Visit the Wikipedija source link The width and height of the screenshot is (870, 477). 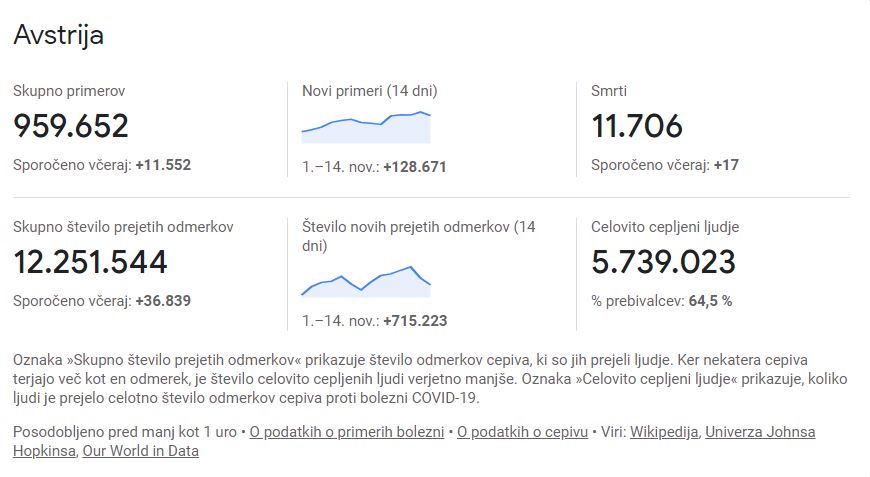(x=664, y=432)
